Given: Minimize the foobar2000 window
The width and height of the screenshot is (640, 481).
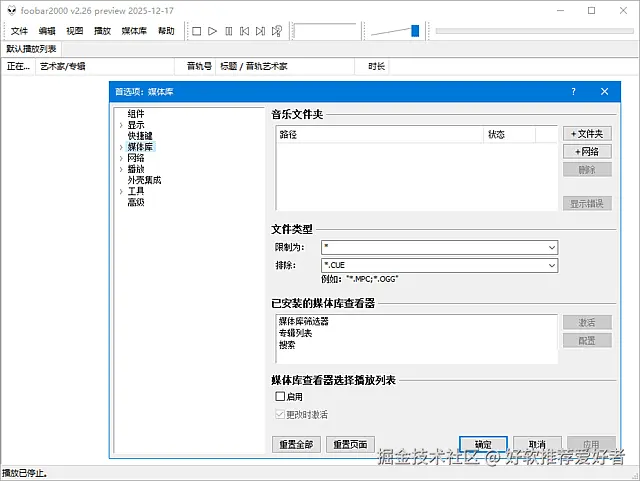Looking at the screenshot, I should 560,11.
